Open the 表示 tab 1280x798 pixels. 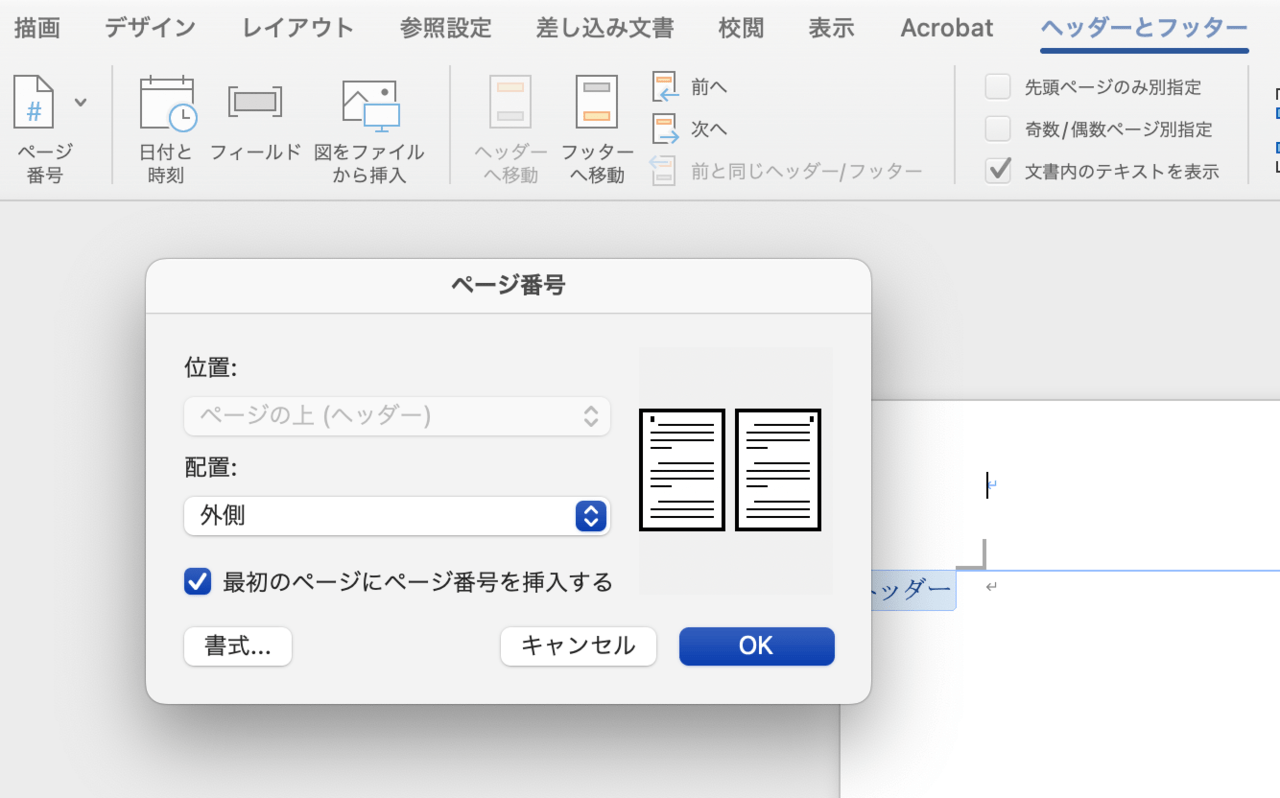click(831, 28)
